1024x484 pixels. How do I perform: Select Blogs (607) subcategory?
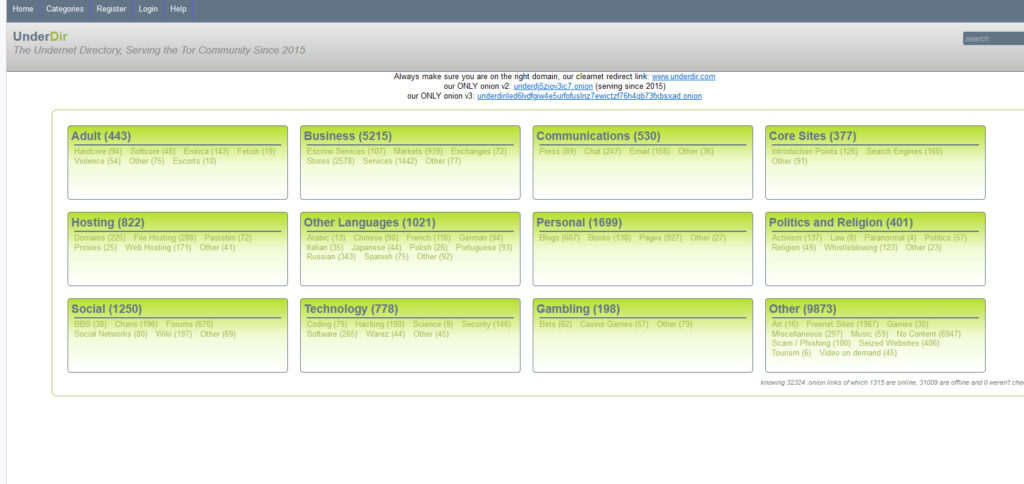[560, 238]
